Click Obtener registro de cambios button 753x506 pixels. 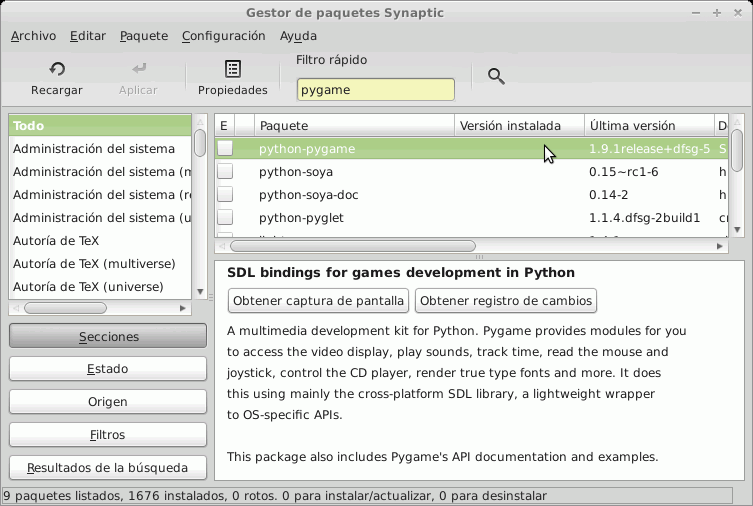tap(506, 301)
